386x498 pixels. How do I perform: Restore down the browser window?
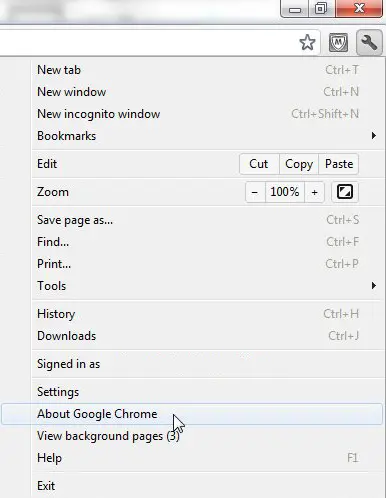[x=321, y=8]
